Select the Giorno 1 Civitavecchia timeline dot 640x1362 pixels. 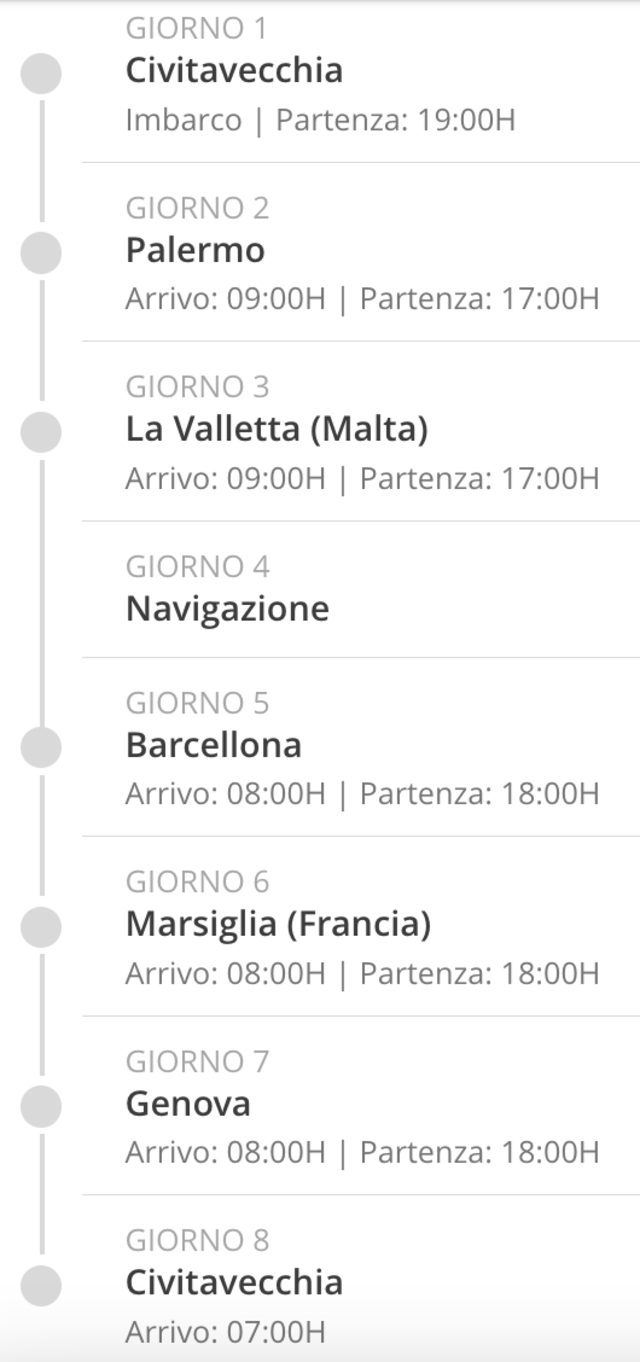click(x=41, y=73)
